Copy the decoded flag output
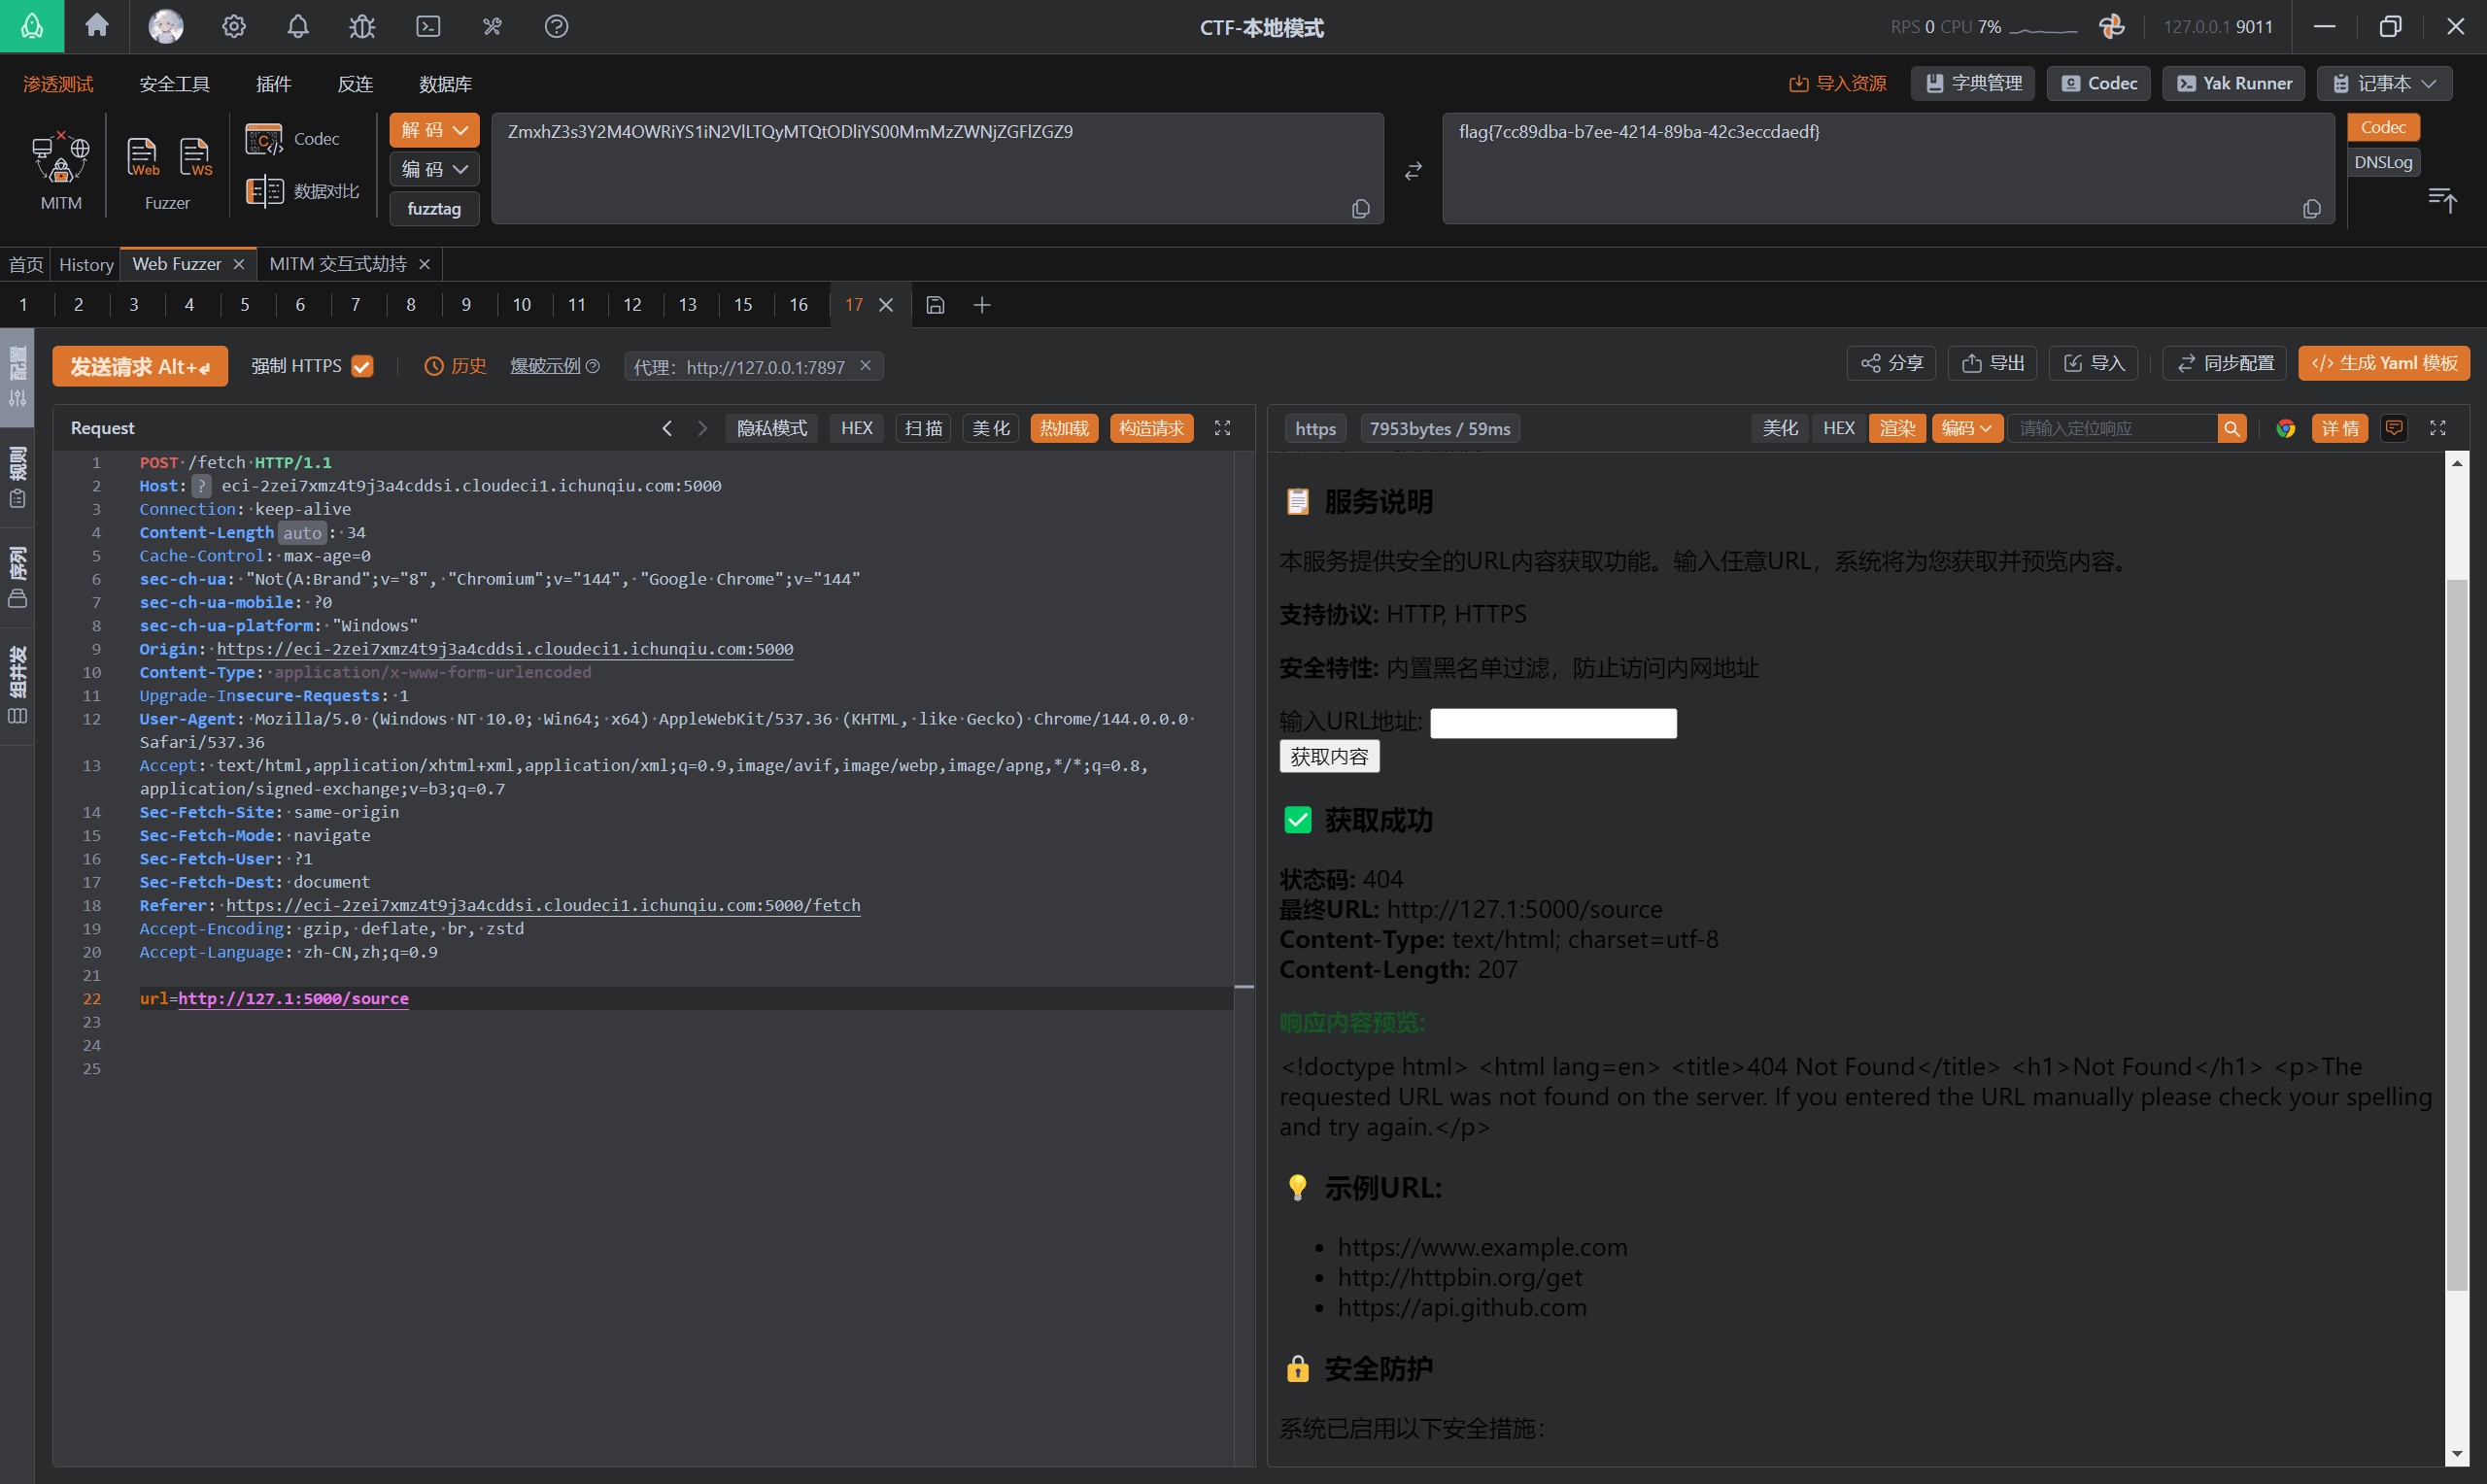 pyautogui.click(x=2312, y=208)
